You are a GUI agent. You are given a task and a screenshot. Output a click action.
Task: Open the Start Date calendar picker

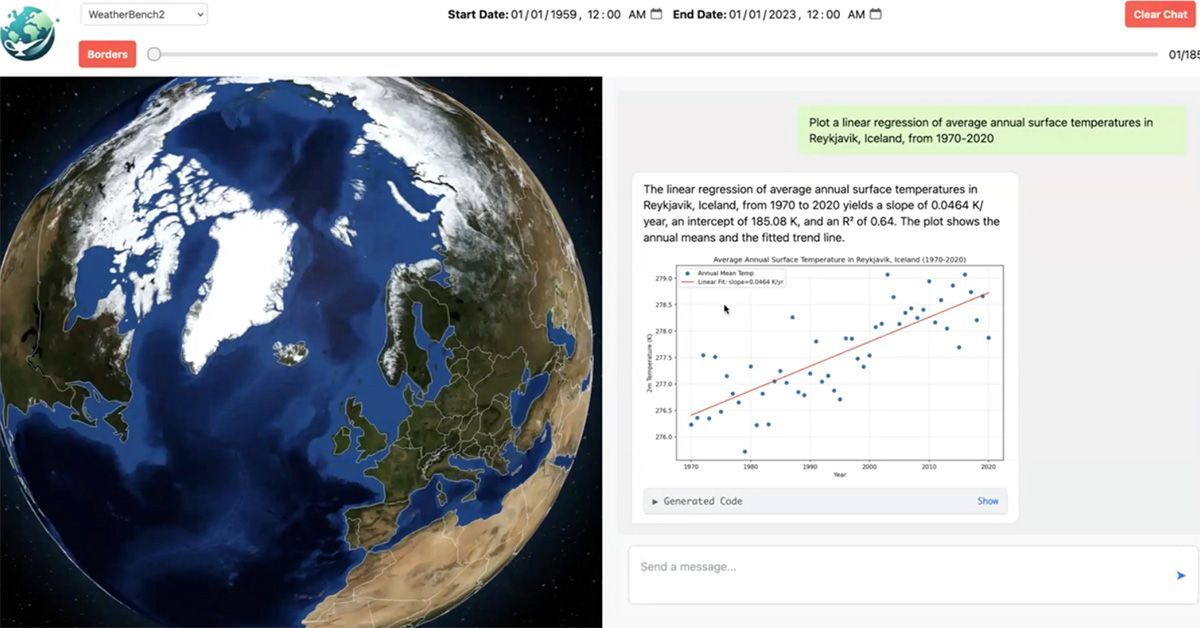657,15
